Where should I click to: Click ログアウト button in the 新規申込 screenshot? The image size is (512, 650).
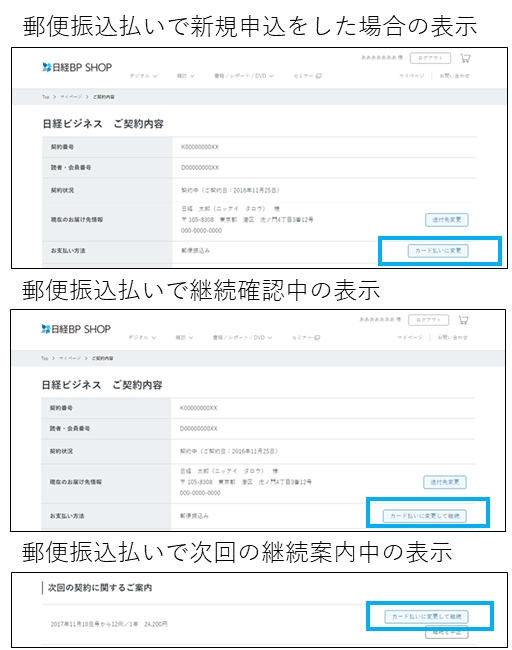tap(430, 58)
